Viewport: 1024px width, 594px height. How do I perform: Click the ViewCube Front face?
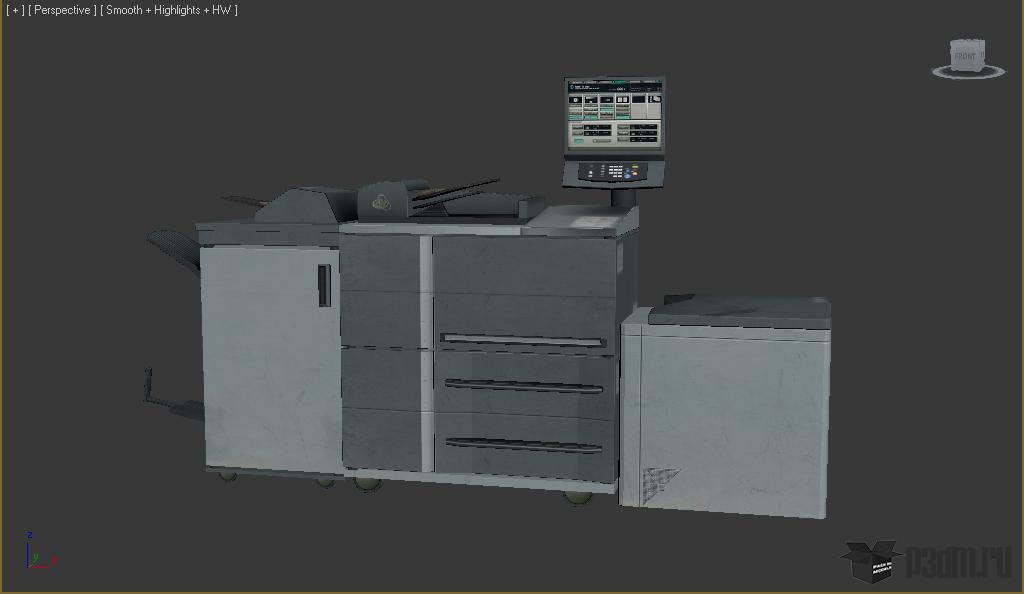[966, 56]
